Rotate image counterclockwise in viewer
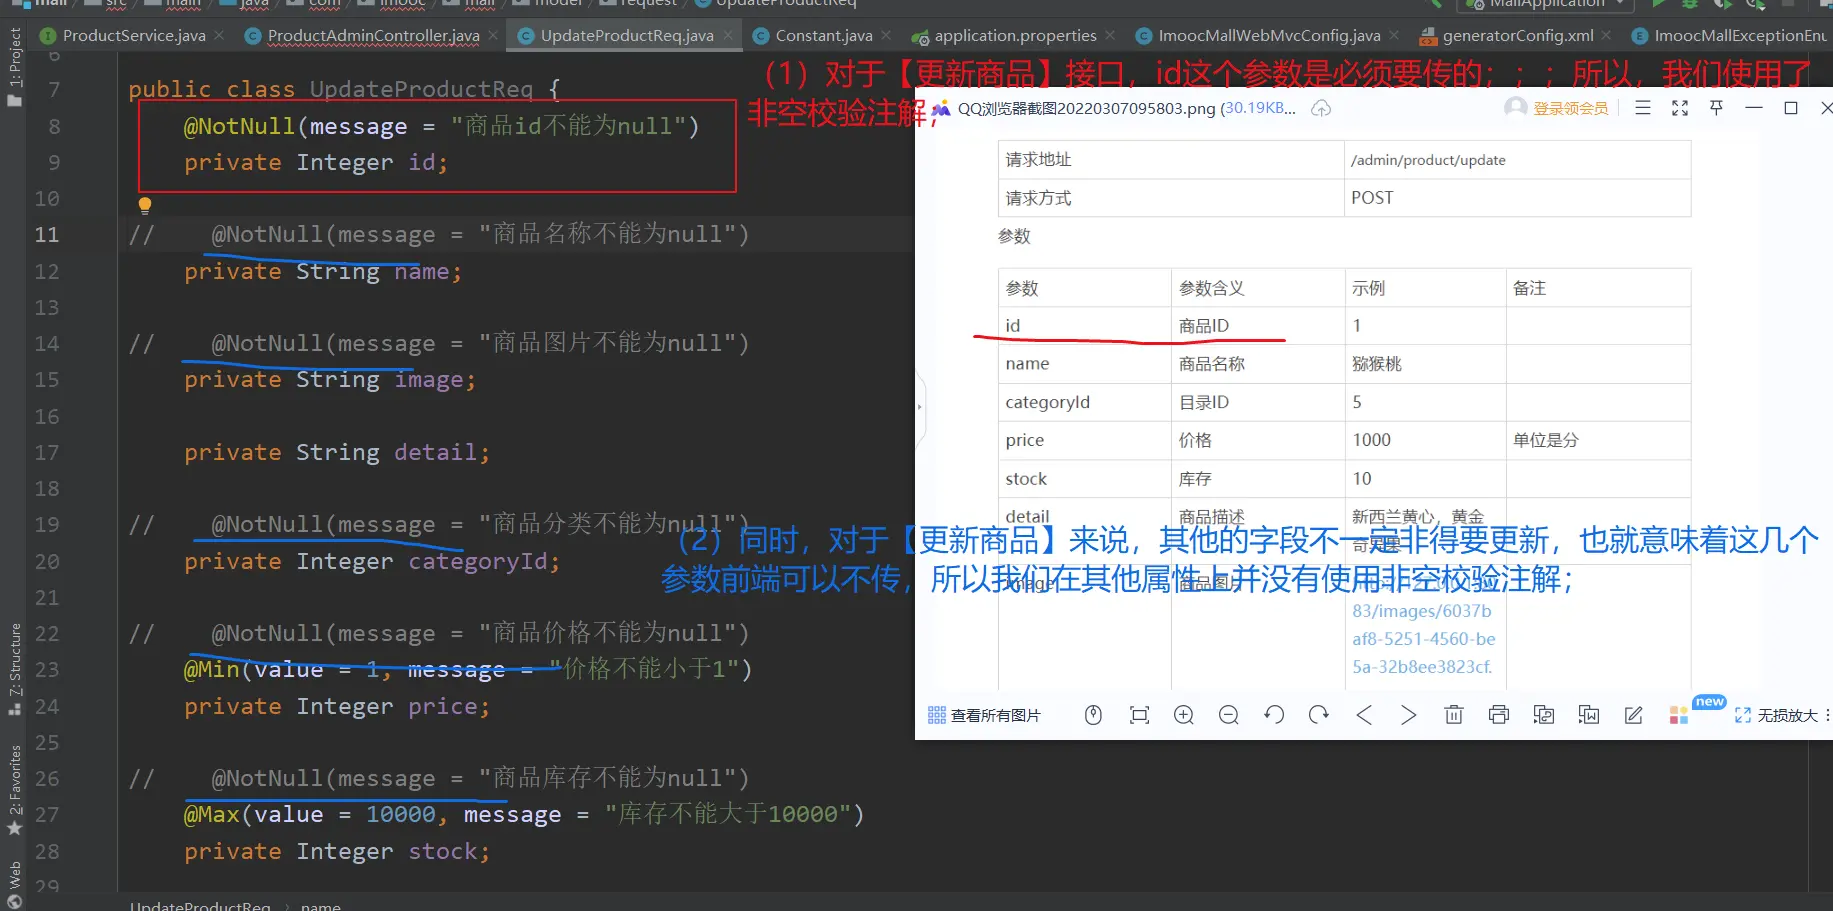Image resolution: width=1833 pixels, height=911 pixels. [1274, 715]
